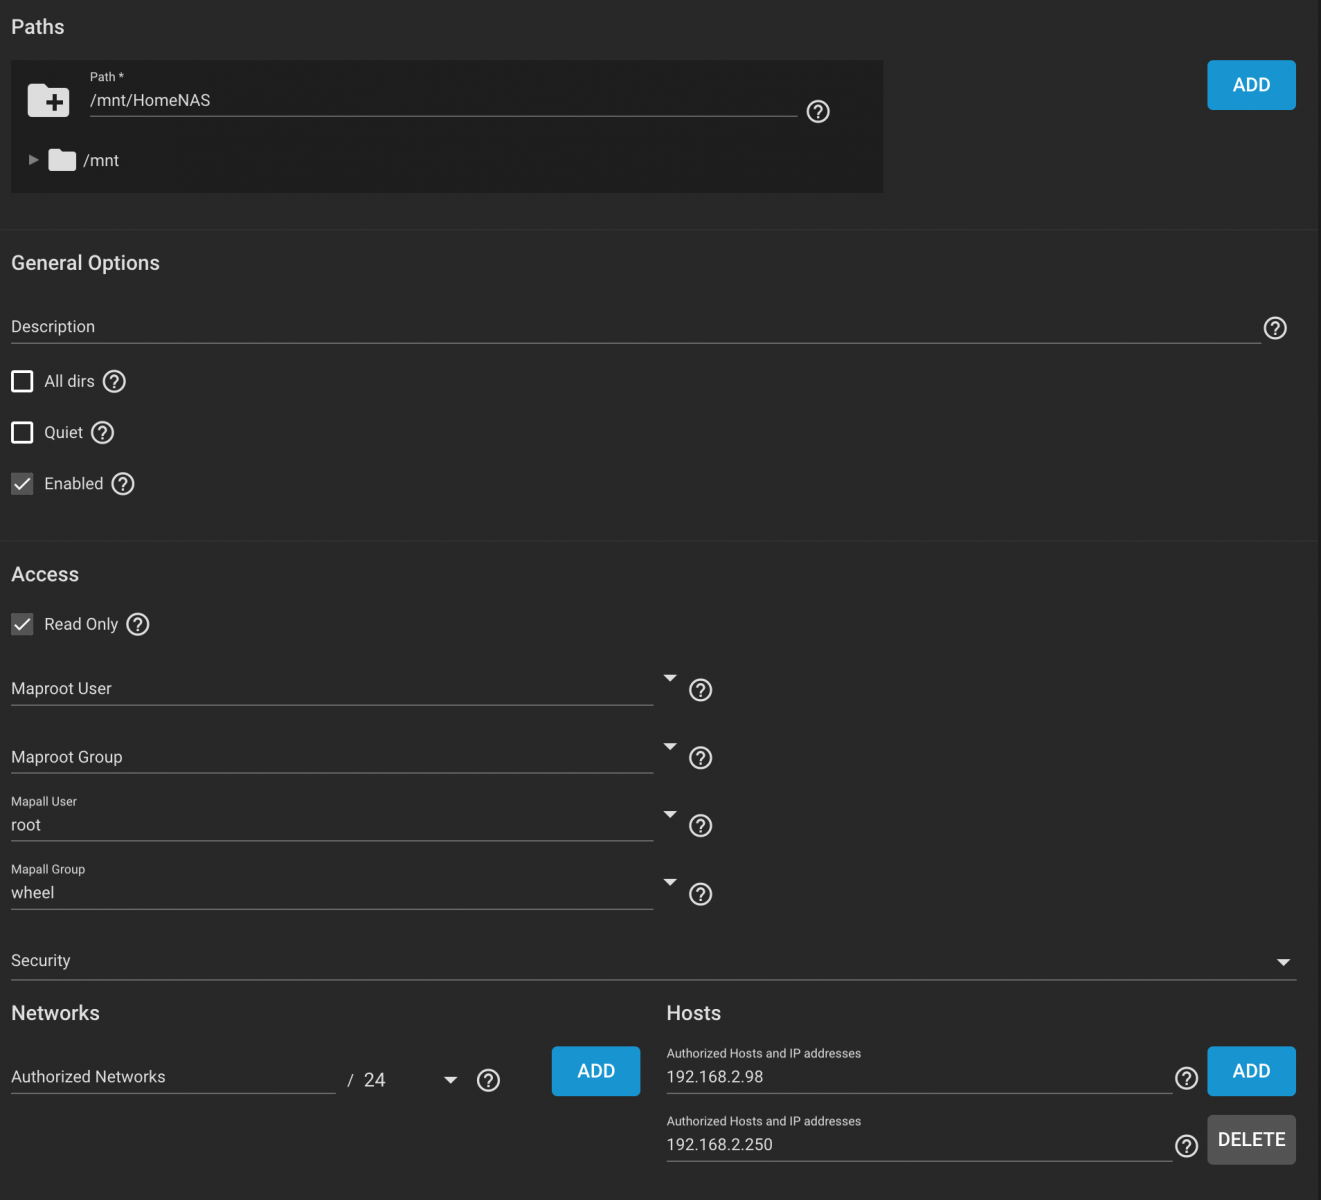The width and height of the screenshot is (1321, 1200).
Task: Click ADD button for Authorized Networks
Action: click(596, 1071)
